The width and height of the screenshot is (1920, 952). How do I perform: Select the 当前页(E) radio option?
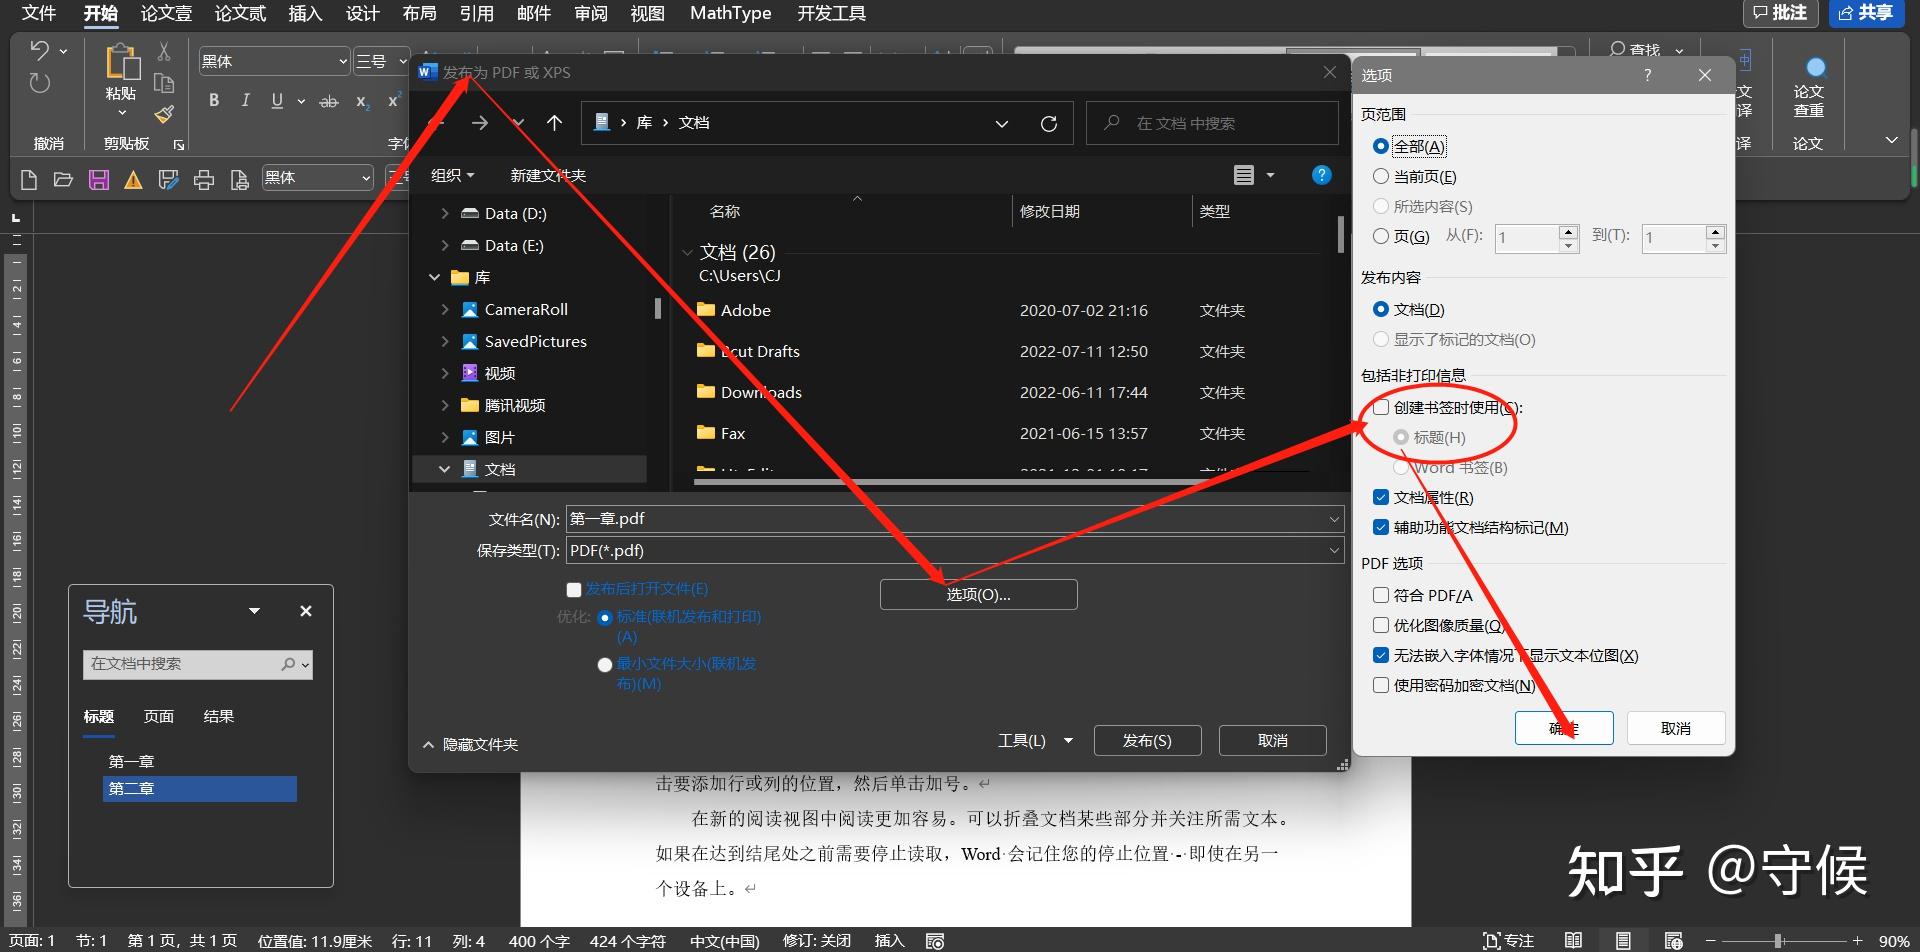pyautogui.click(x=1381, y=177)
